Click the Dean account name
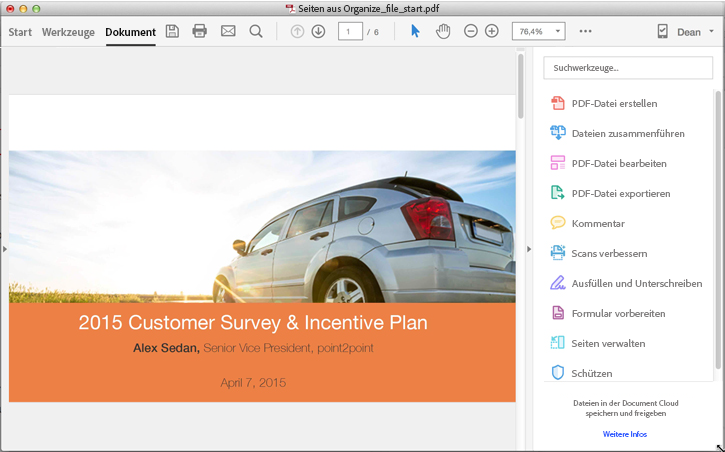The height and width of the screenshot is (452, 725). [688, 32]
